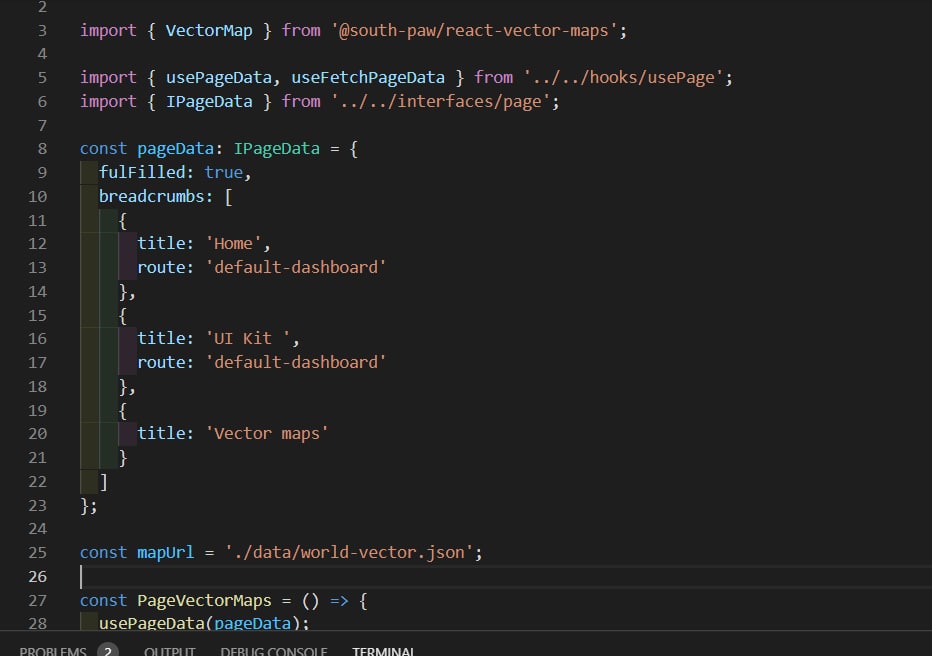Click the 'Home' title string
This screenshot has width=932, height=656.
click(234, 244)
